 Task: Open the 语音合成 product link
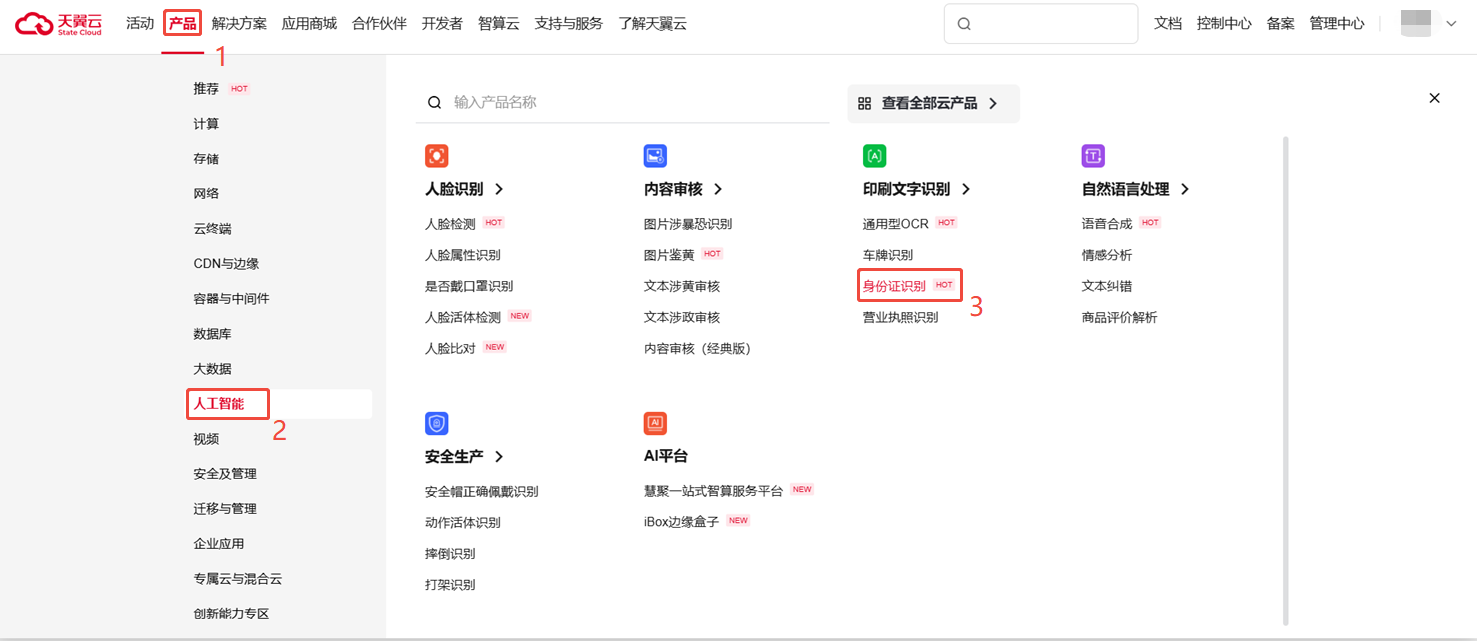click(x=1107, y=223)
